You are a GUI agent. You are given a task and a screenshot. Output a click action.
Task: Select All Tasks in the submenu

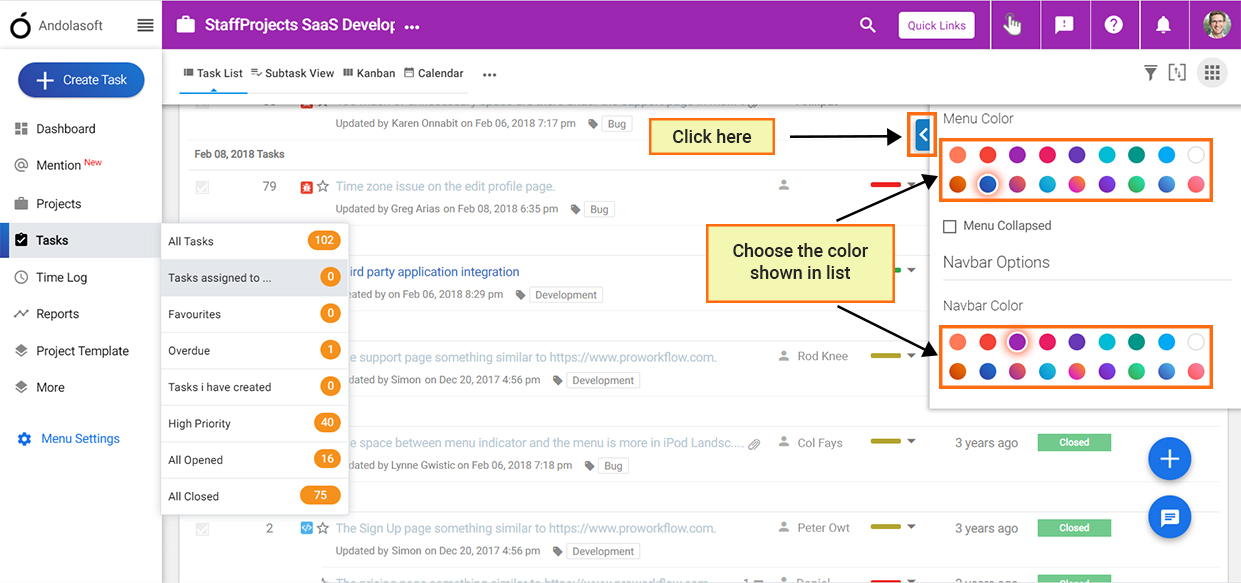pos(254,241)
